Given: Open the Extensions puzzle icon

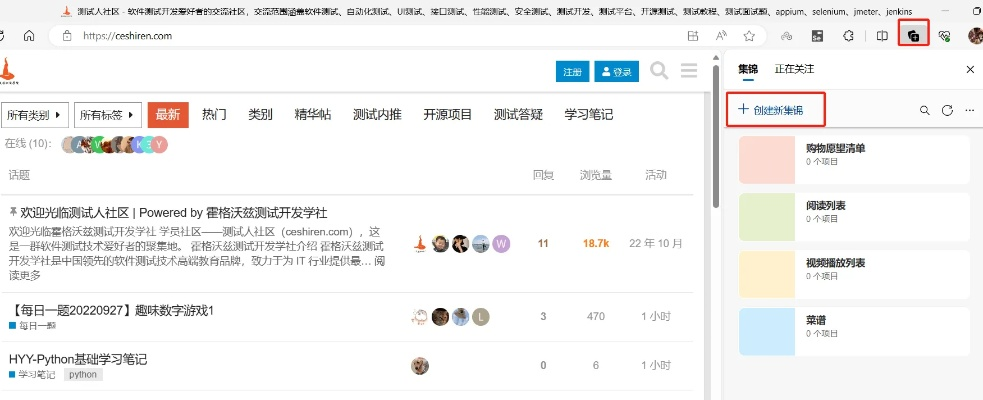Looking at the screenshot, I should click(x=848, y=36).
